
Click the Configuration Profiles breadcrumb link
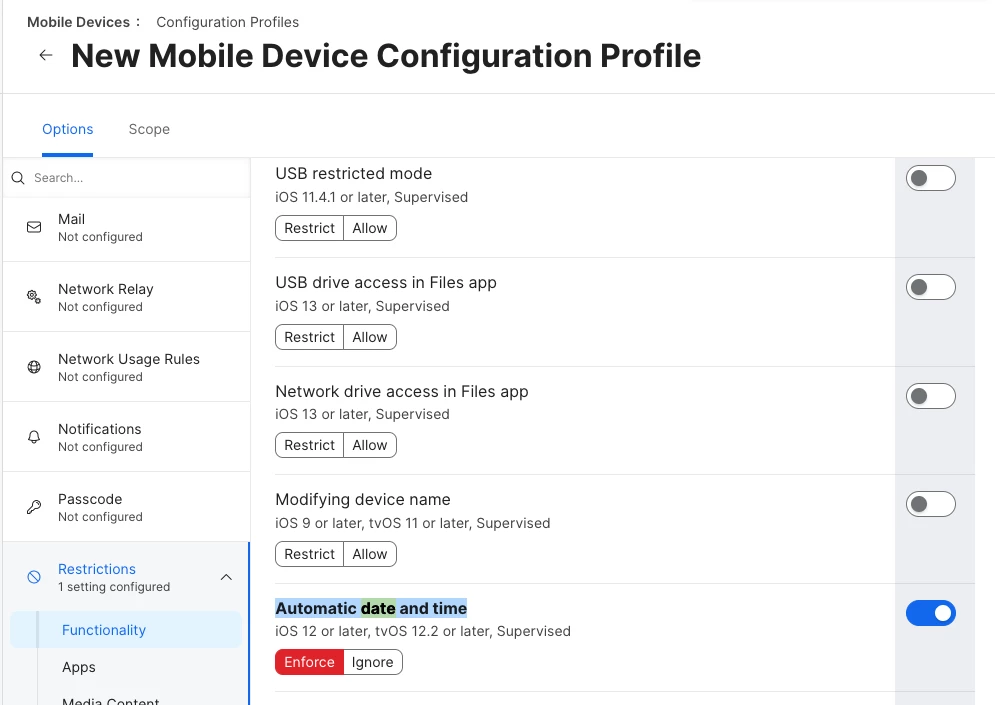227,22
